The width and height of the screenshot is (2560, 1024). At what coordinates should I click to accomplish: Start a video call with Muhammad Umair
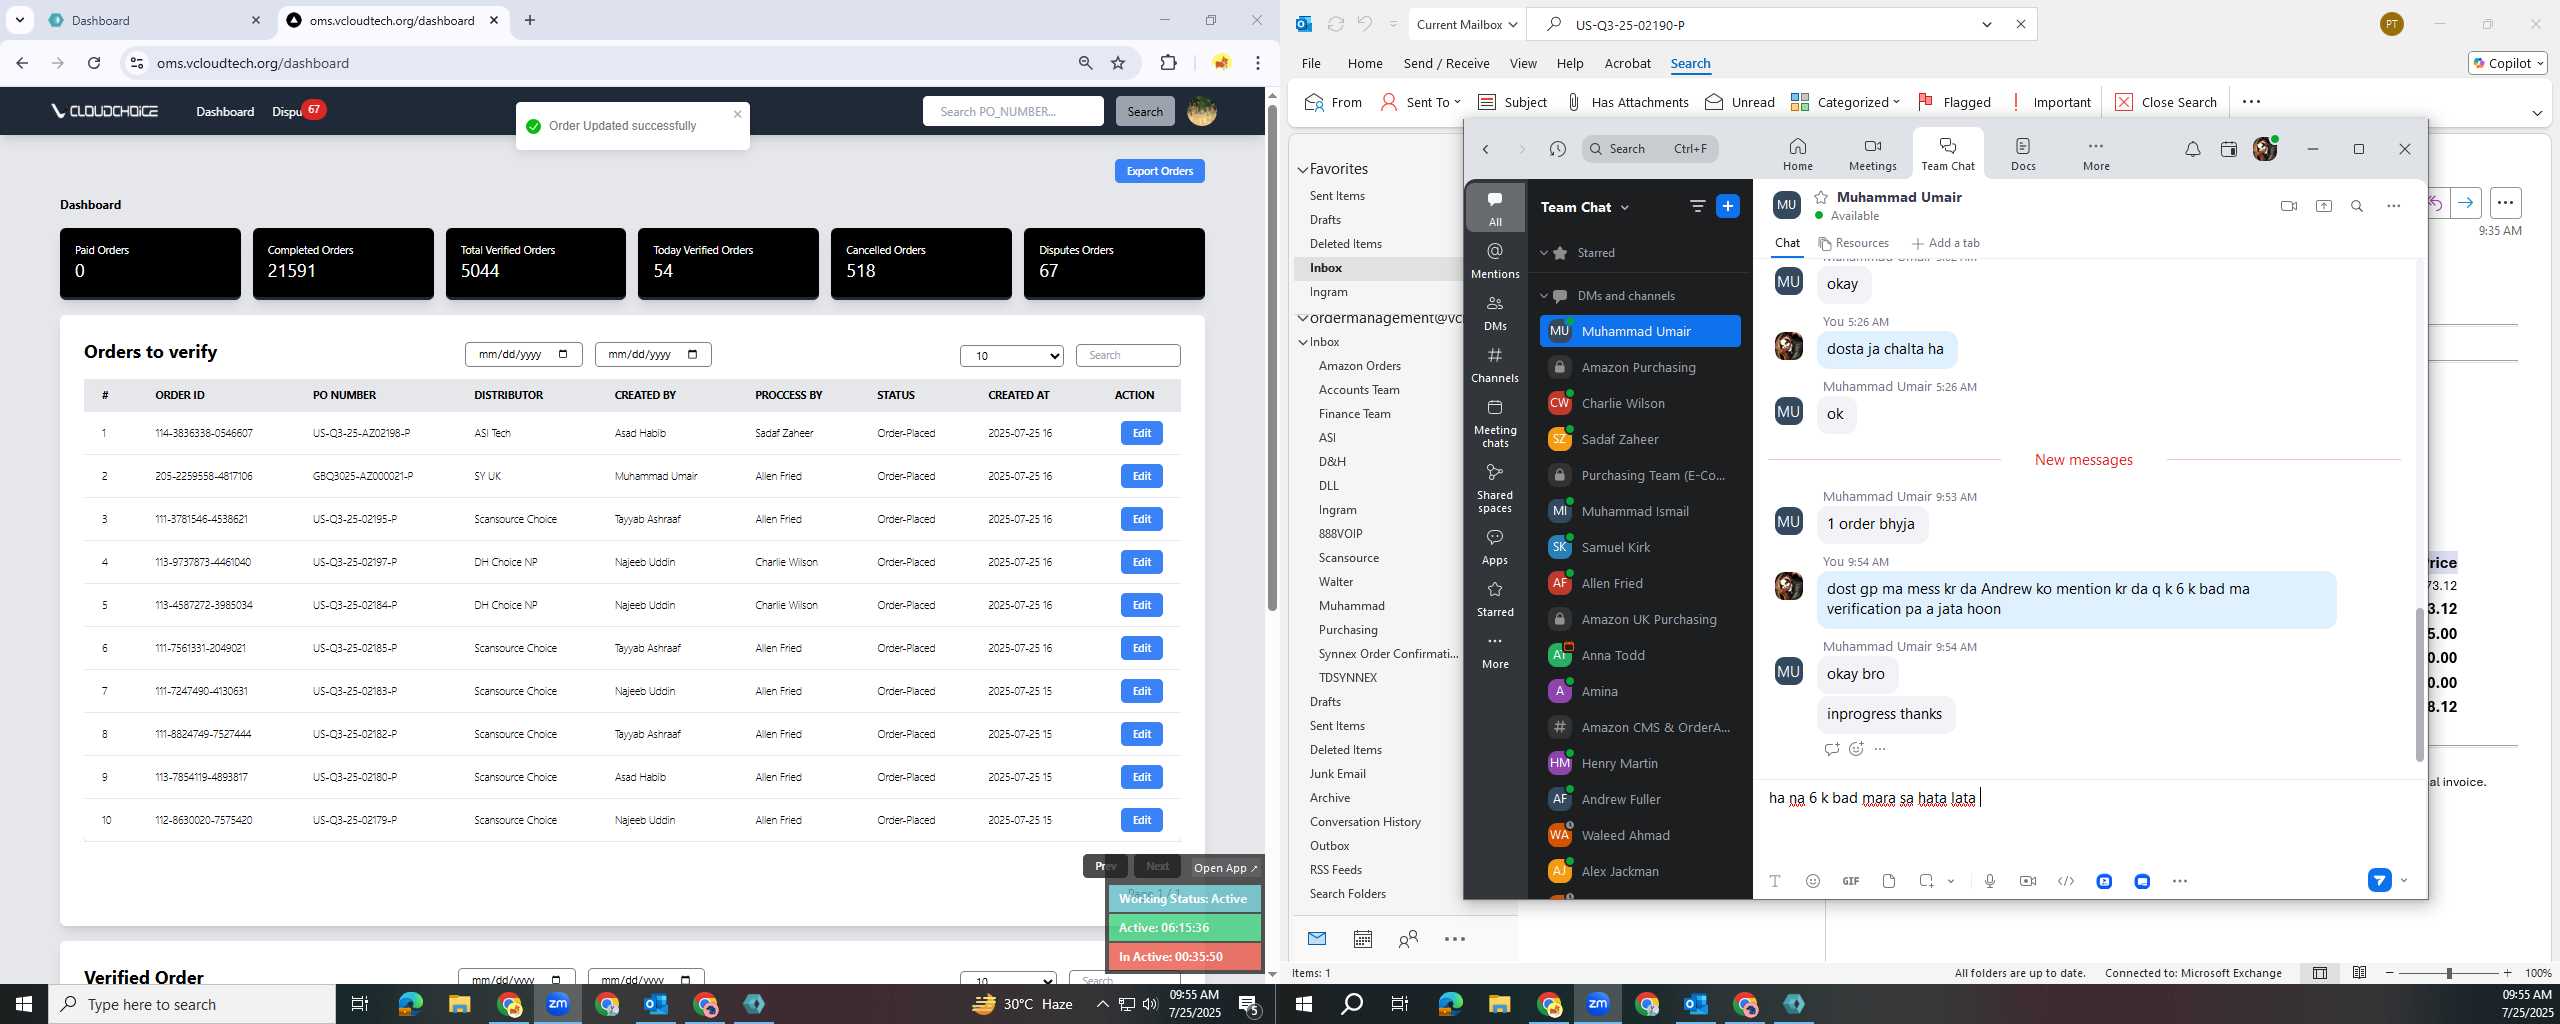click(2288, 206)
